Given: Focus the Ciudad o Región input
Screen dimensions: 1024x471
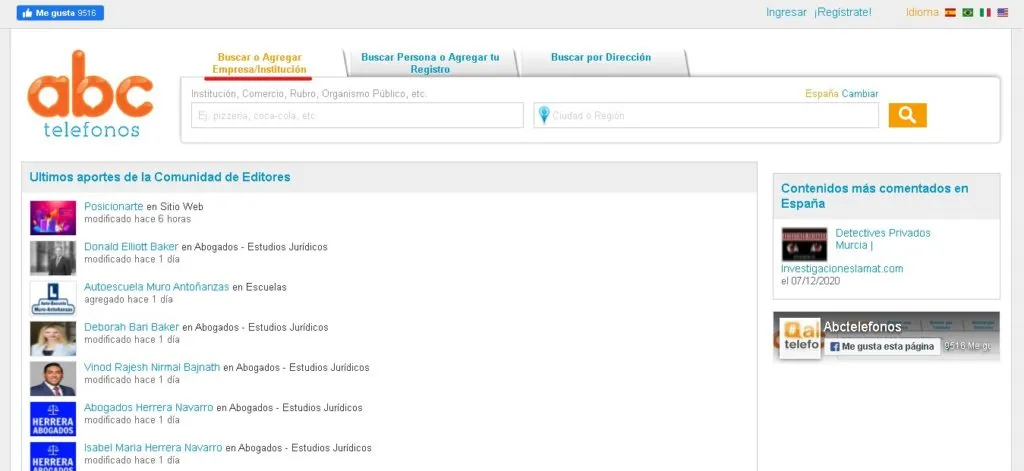Looking at the screenshot, I should 712,116.
